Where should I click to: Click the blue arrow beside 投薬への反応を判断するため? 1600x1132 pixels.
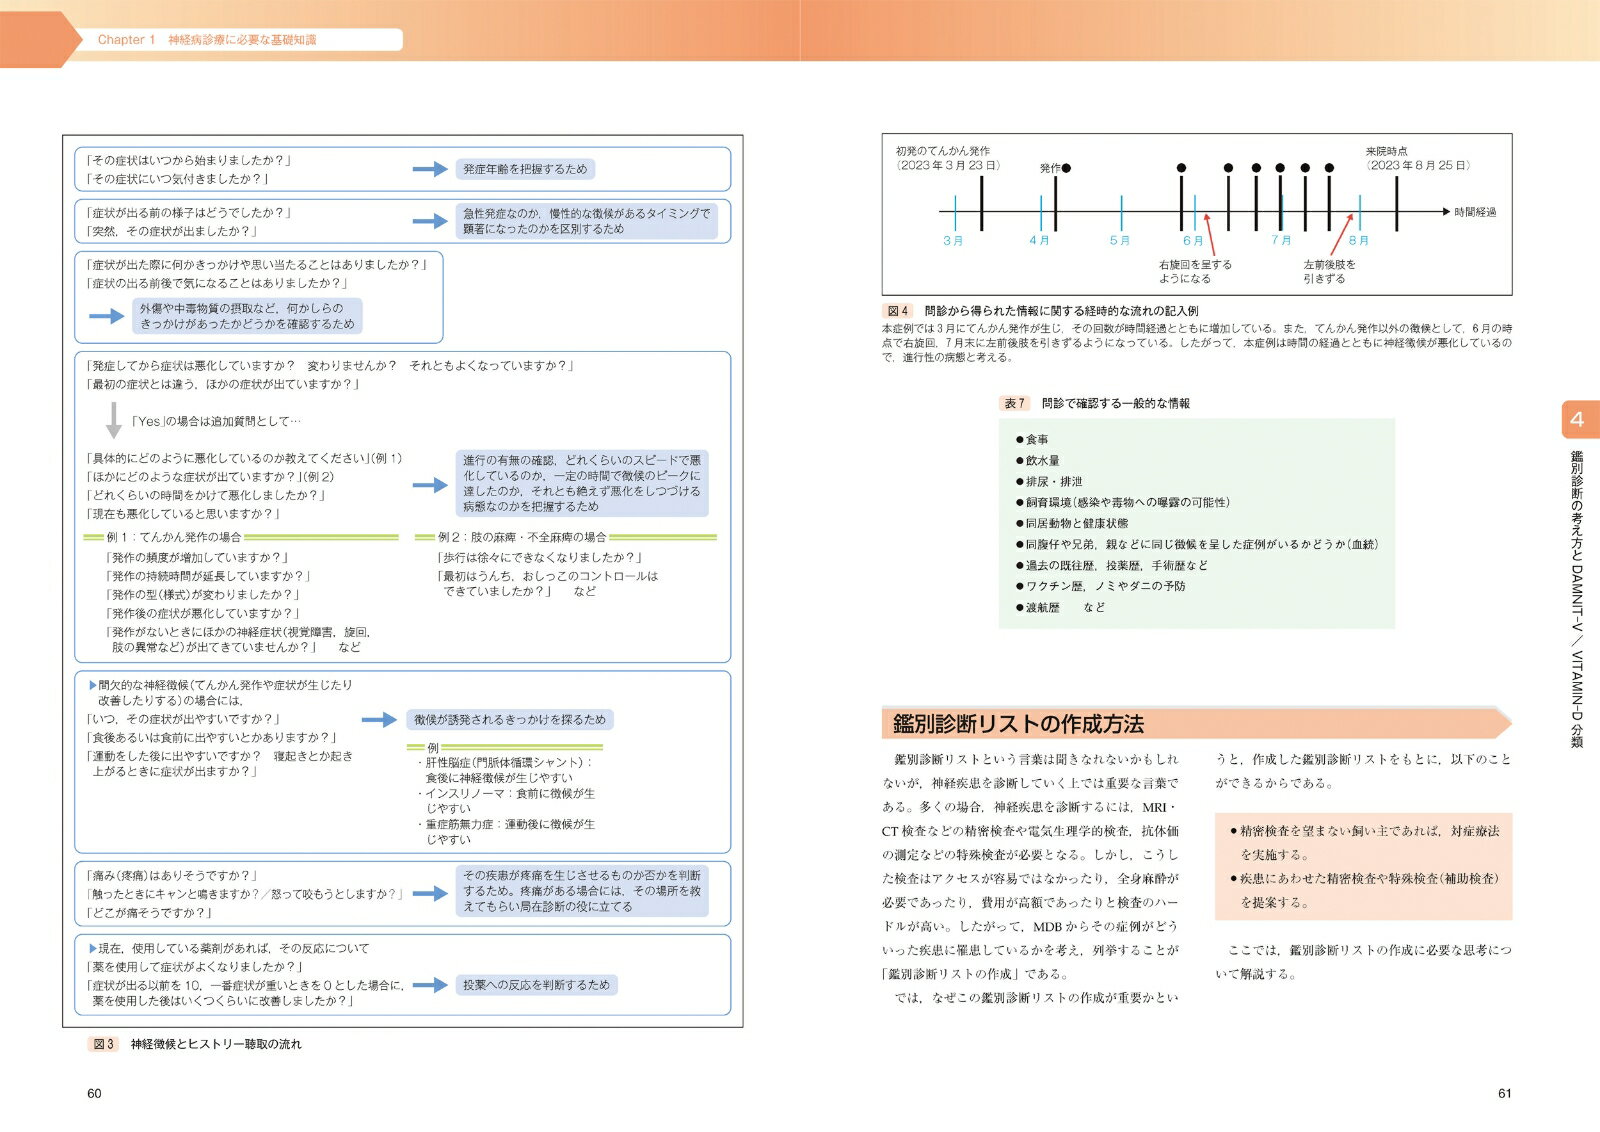click(430, 985)
